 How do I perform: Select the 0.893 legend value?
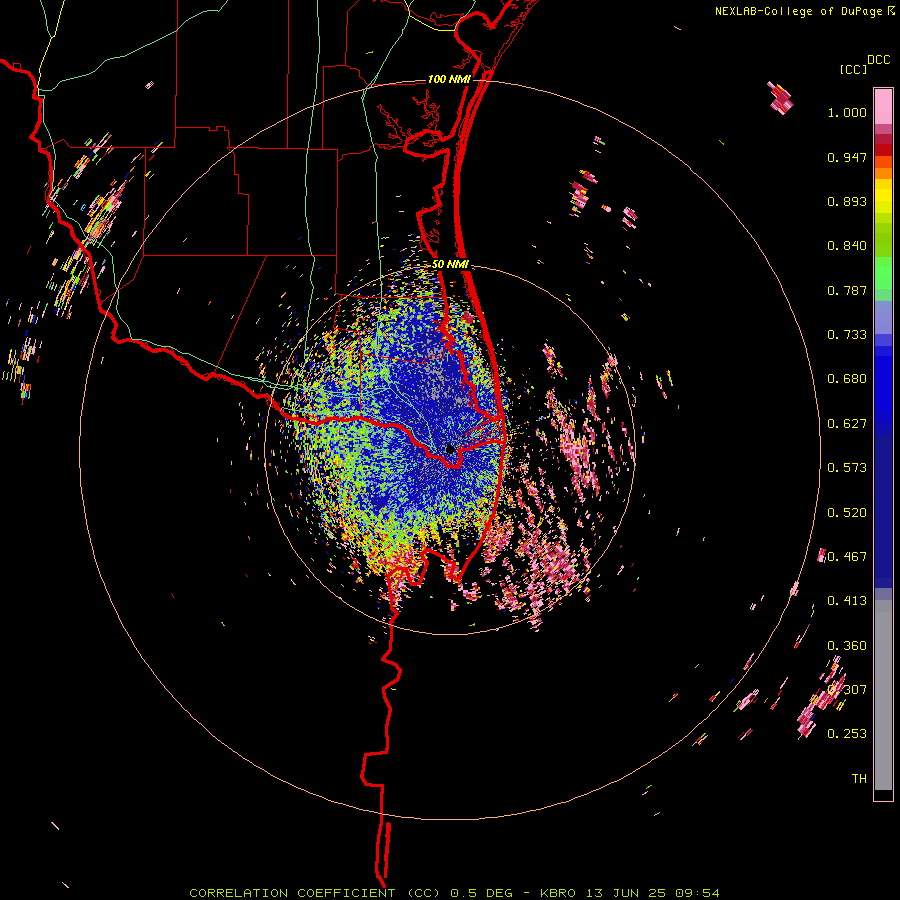click(847, 201)
